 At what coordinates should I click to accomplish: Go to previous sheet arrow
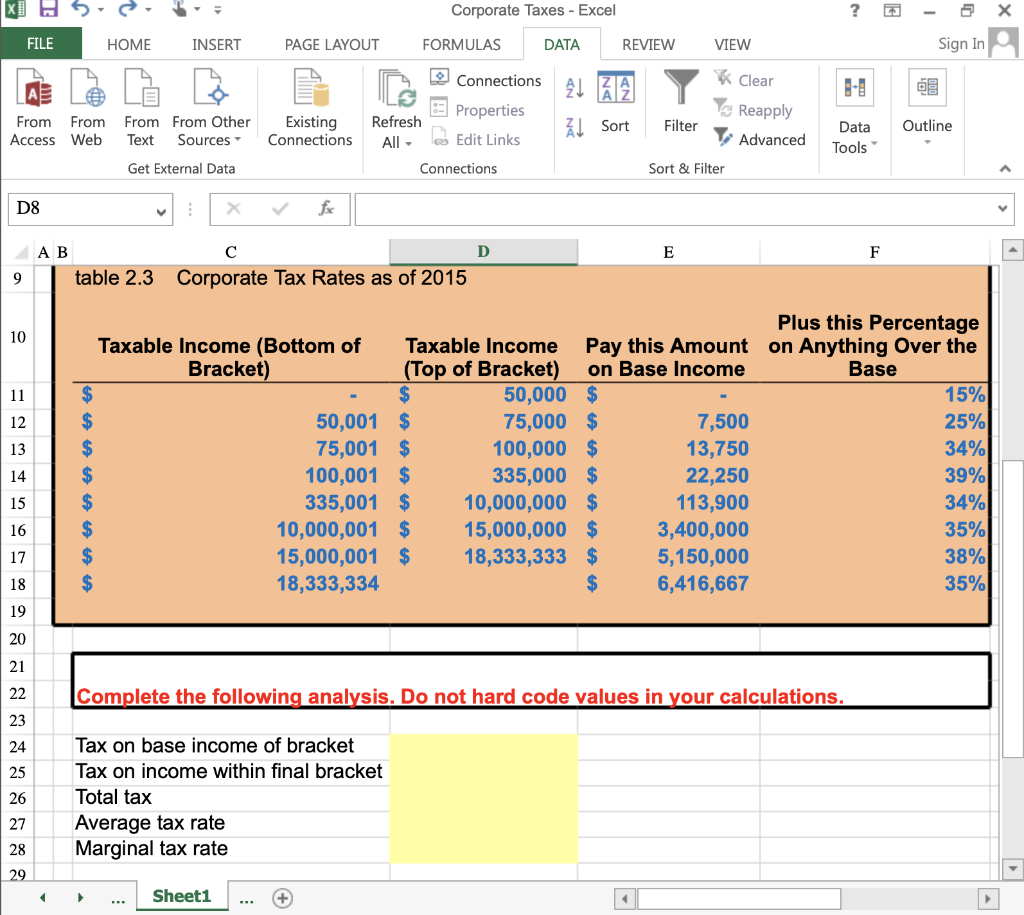point(42,898)
